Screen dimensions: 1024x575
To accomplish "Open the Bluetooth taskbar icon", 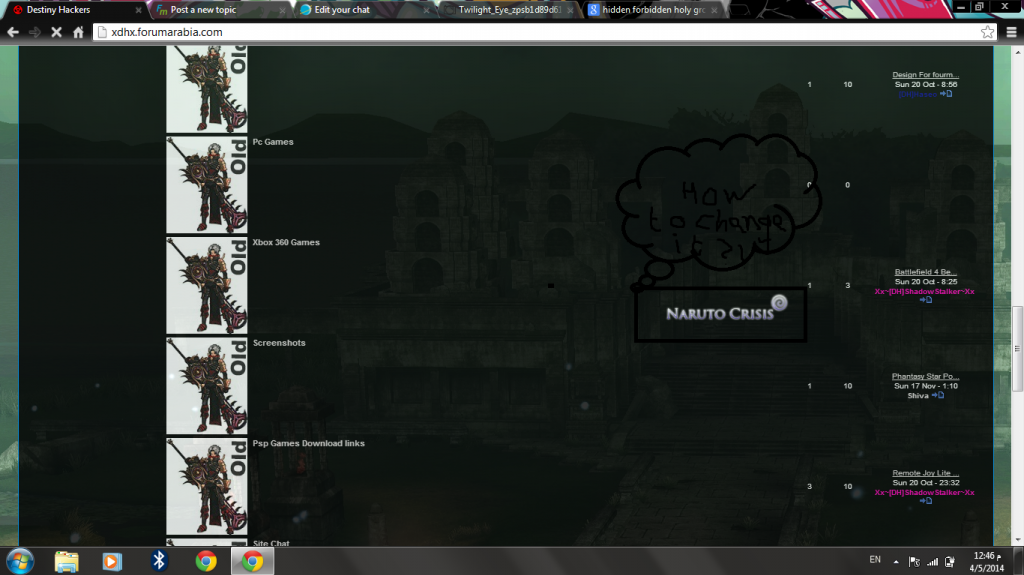I will pyautogui.click(x=159, y=561).
